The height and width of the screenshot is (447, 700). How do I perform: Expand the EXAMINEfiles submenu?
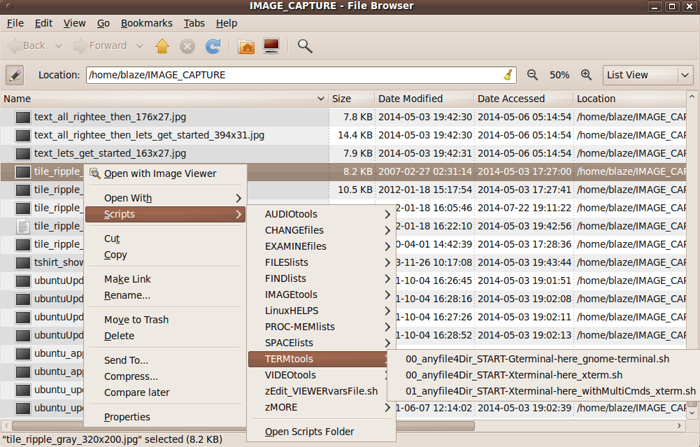click(321, 246)
